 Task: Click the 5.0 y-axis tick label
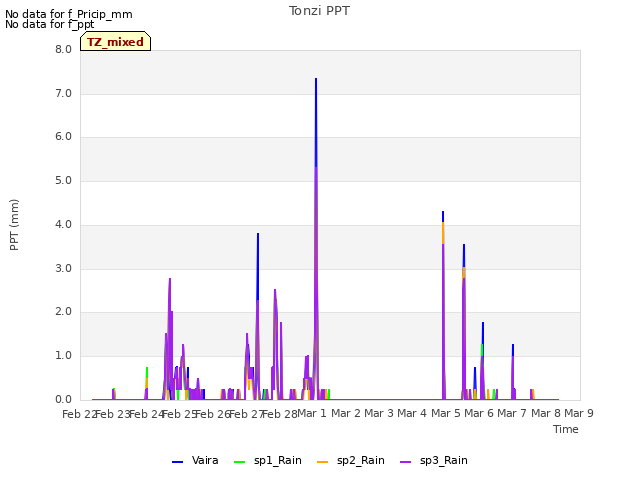(x=63, y=181)
